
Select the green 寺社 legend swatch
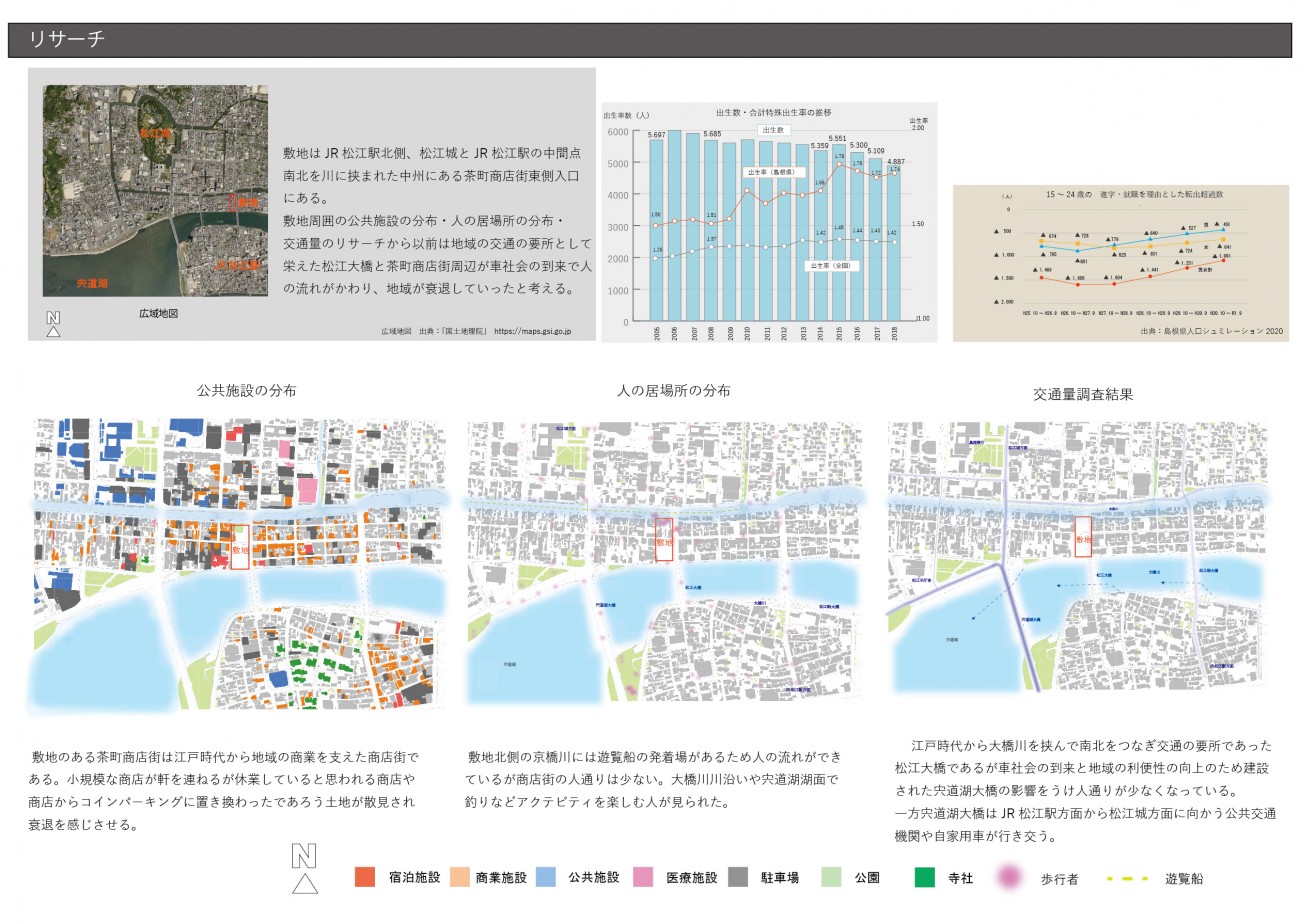click(x=924, y=877)
